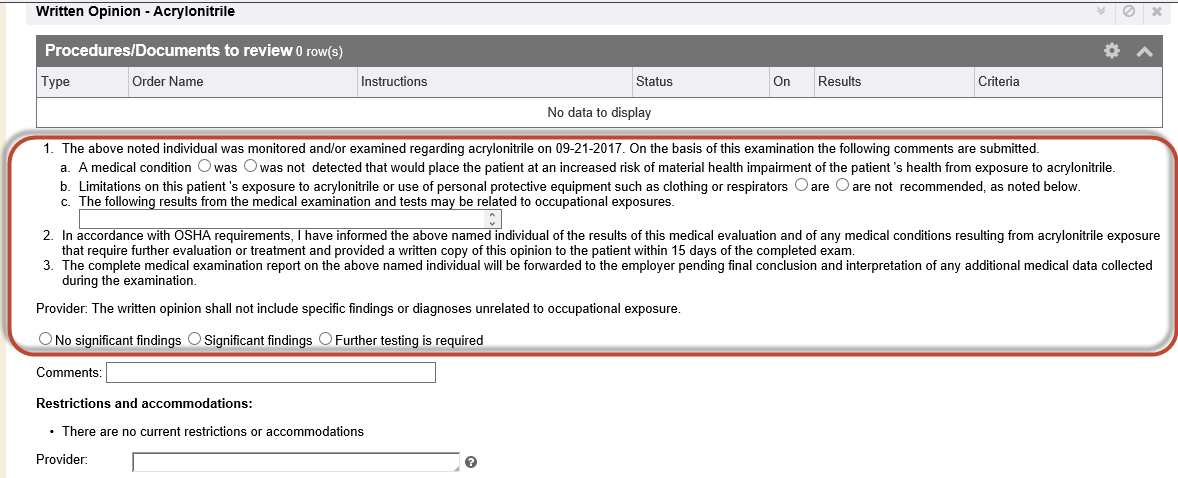Open the Procedures/Documents gear settings
This screenshot has height=478, width=1178.
coord(1112,51)
